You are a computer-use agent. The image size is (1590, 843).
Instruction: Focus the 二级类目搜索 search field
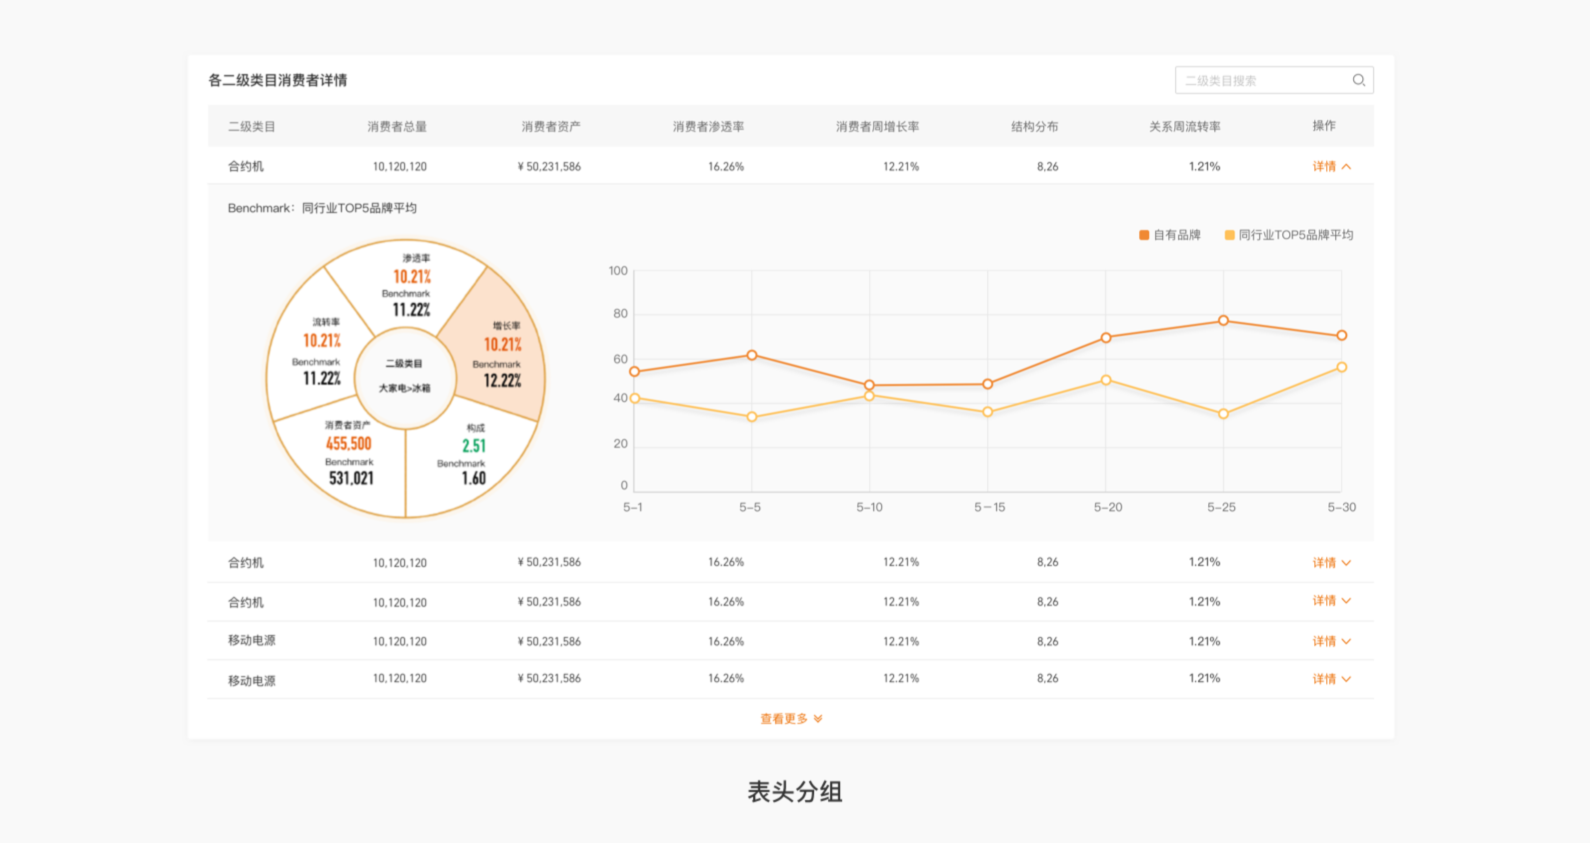(1274, 80)
